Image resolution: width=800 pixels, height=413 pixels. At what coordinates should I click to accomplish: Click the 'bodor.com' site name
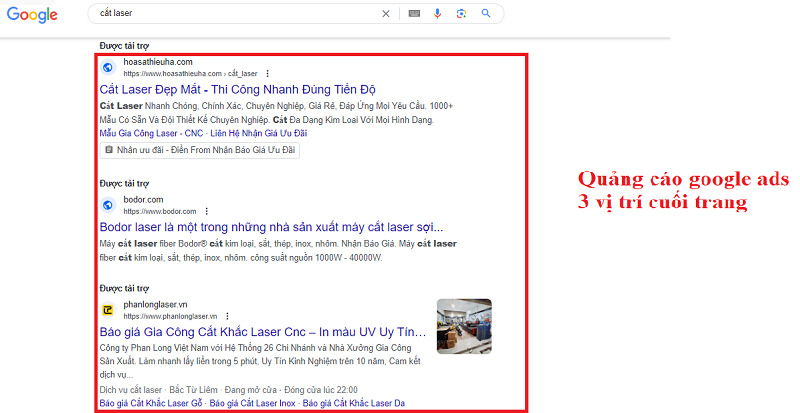(x=143, y=200)
